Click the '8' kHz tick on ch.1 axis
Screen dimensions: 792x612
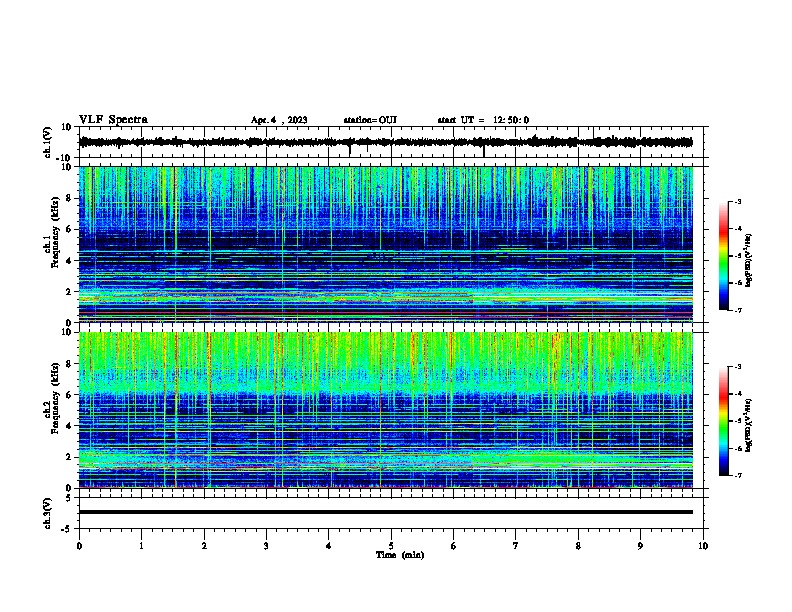[x=68, y=198]
